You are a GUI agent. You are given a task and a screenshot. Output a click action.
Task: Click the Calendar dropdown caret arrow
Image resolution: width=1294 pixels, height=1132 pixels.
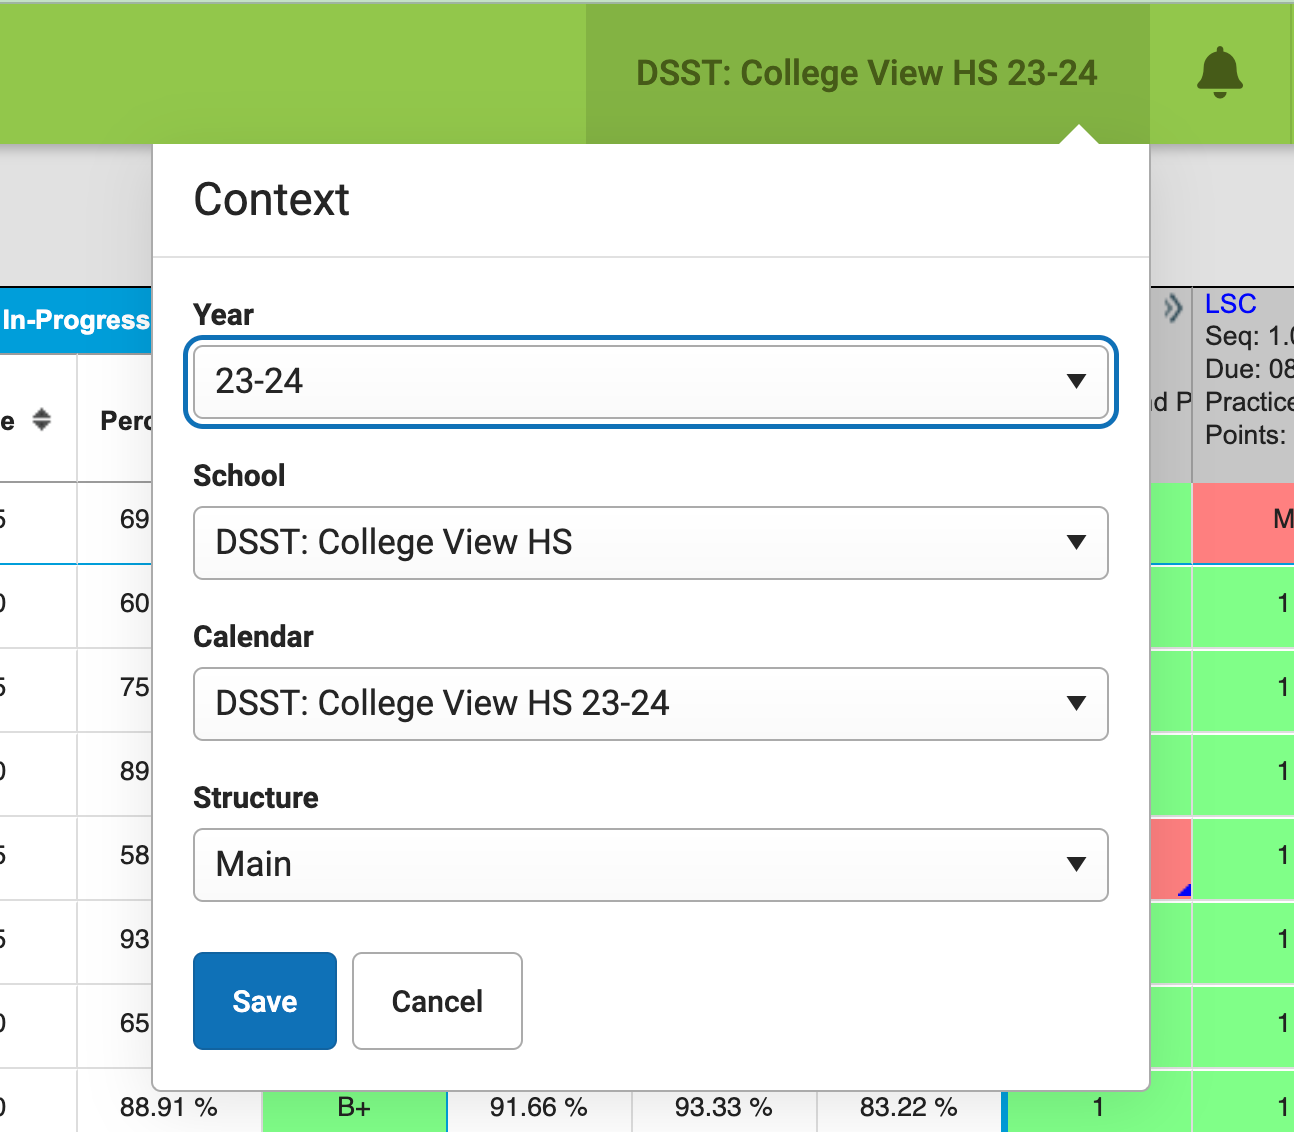pos(1076,704)
